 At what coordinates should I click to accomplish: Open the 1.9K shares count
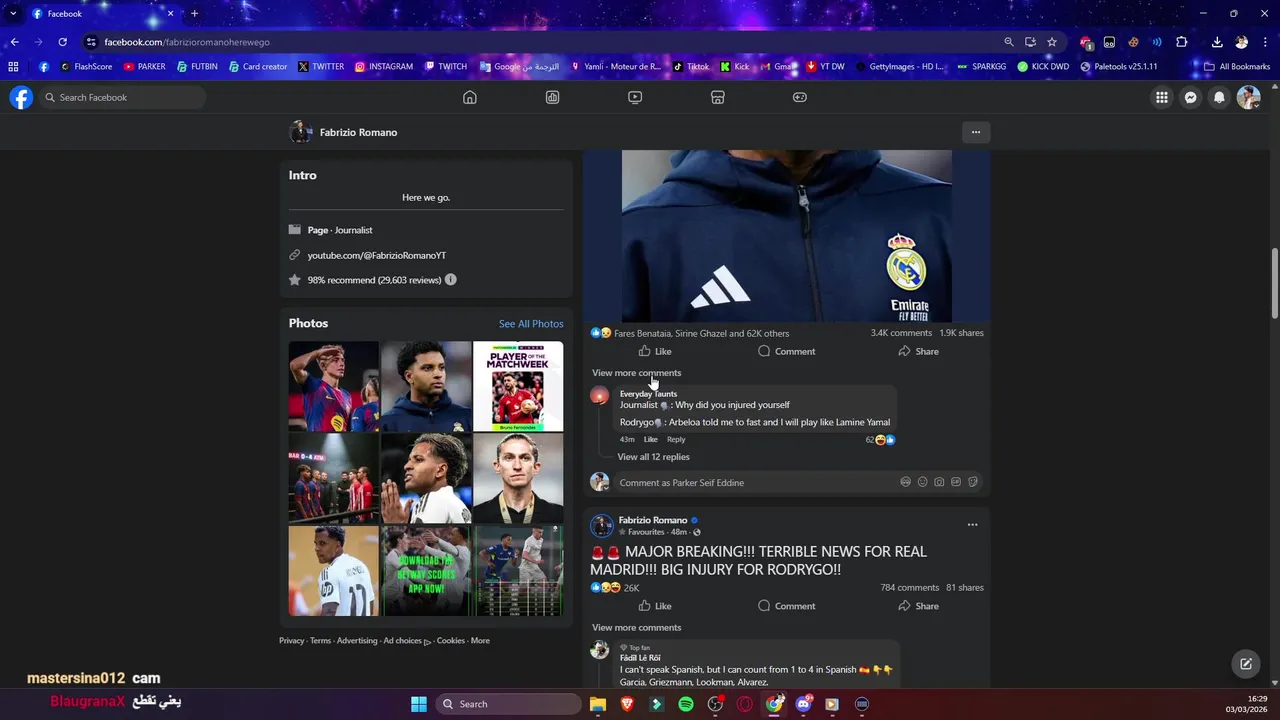(961, 333)
